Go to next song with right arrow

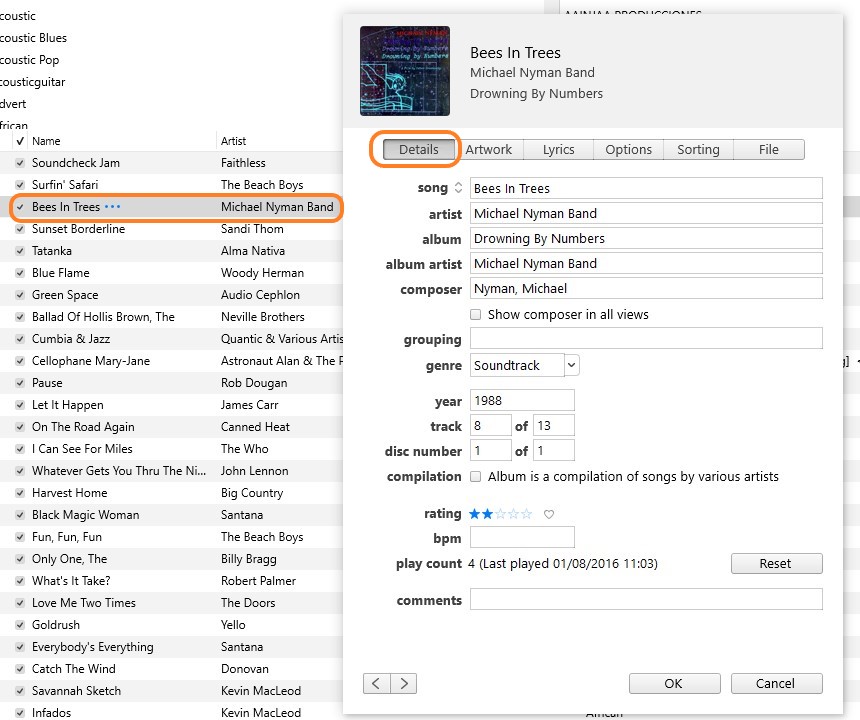click(x=404, y=683)
